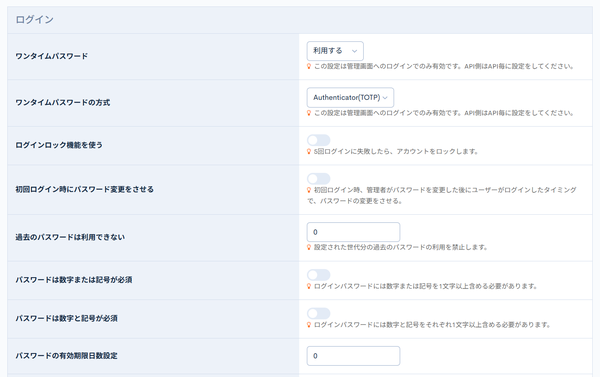
Task: Toggle ログインロック機能を使う switch
Action: click(318, 140)
